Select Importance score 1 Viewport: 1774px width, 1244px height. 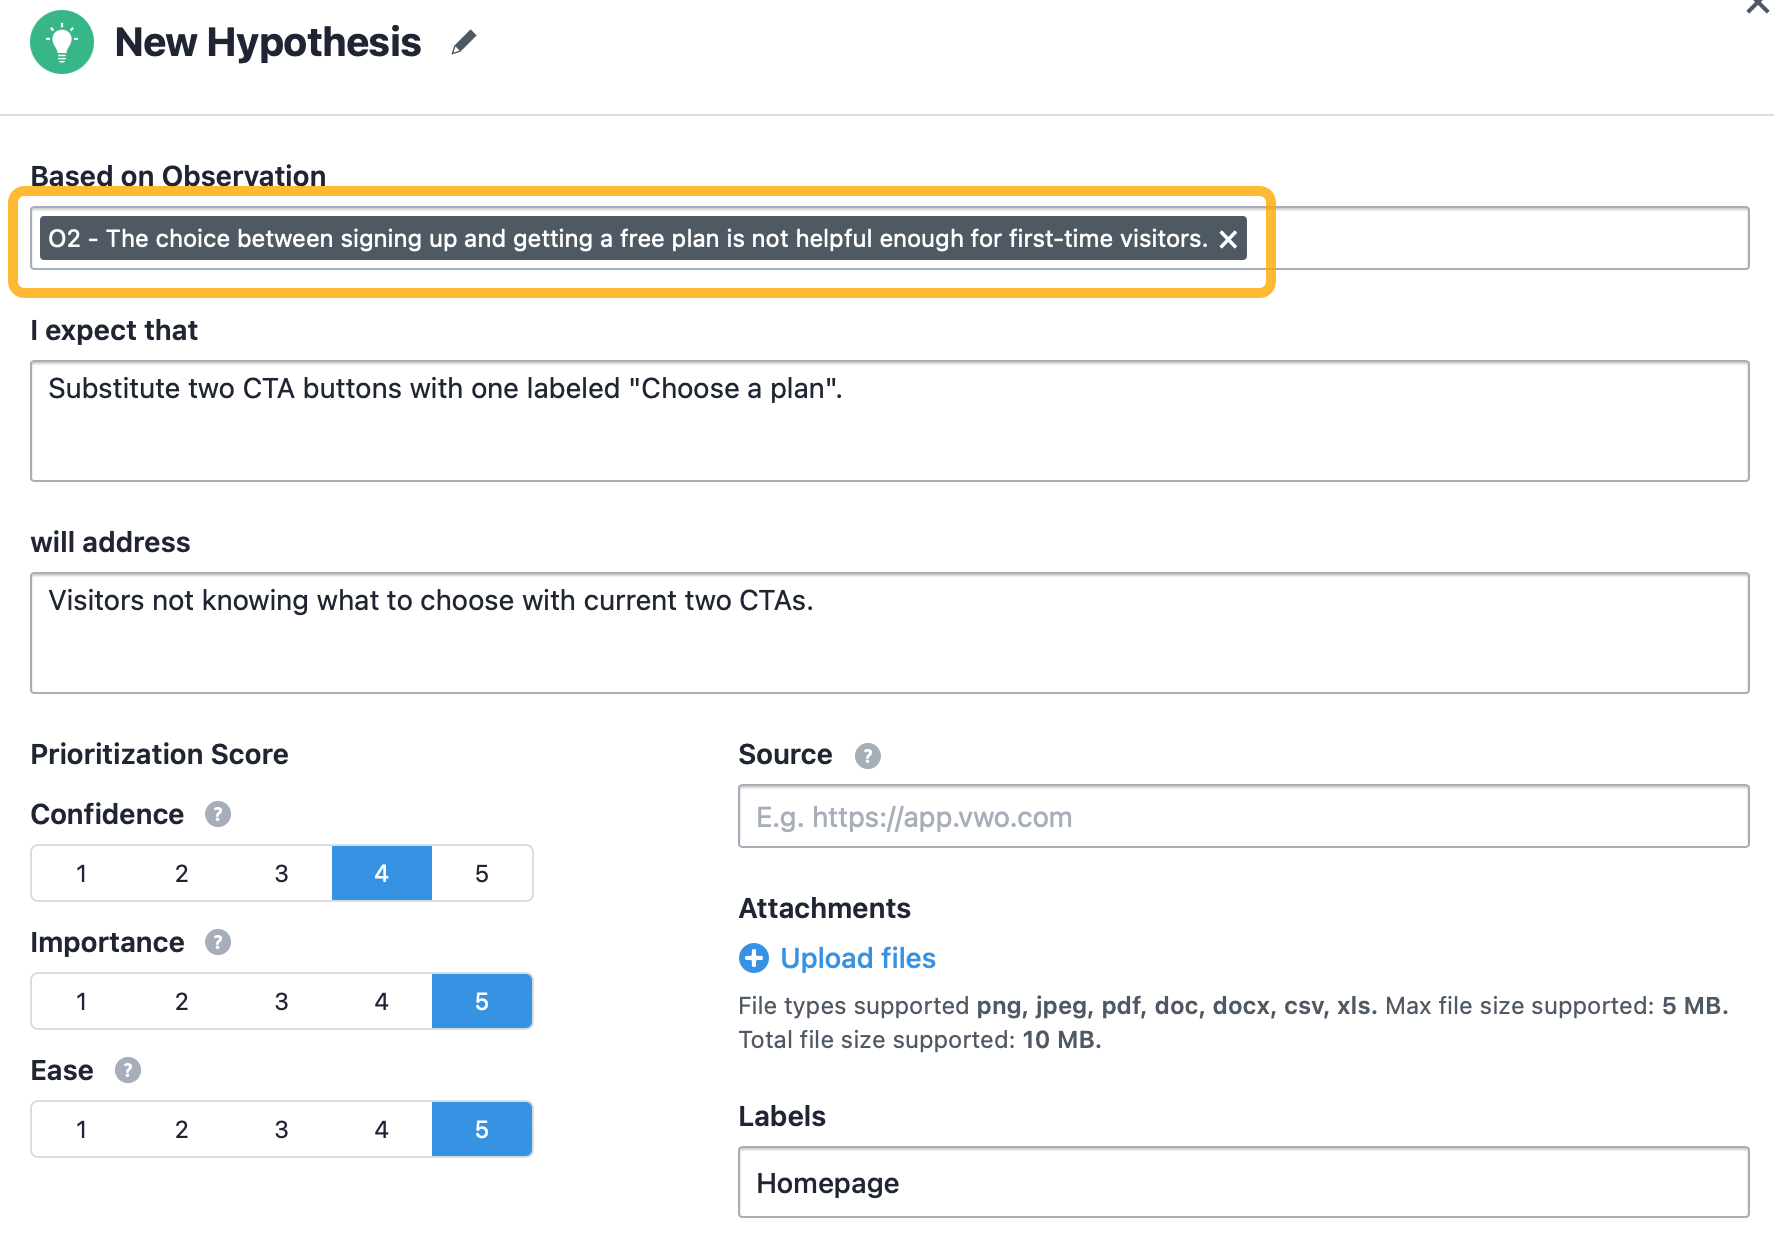point(81,1001)
